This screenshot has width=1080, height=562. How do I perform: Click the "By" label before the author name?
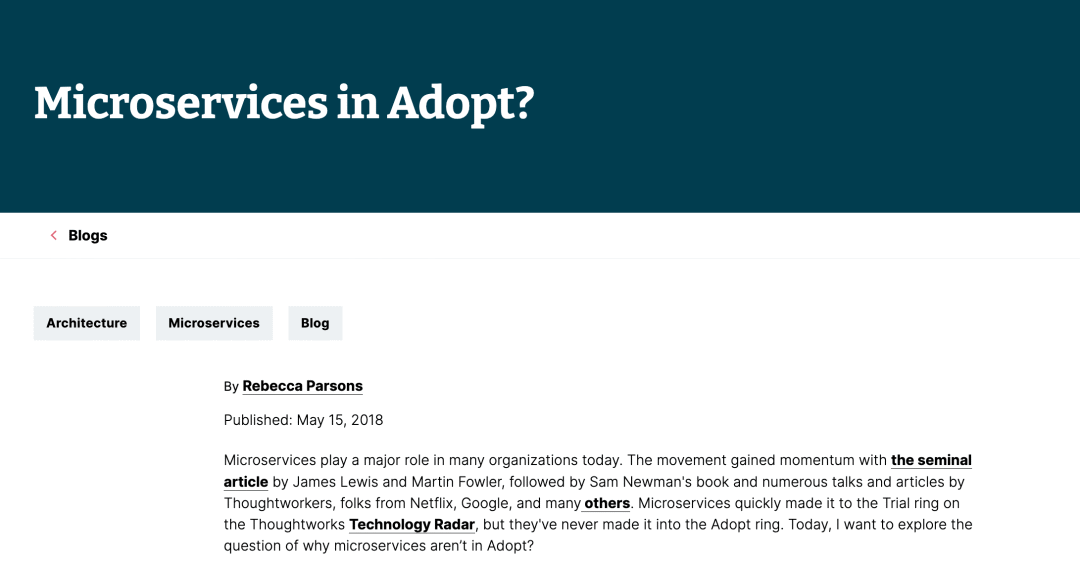pyautogui.click(x=231, y=387)
